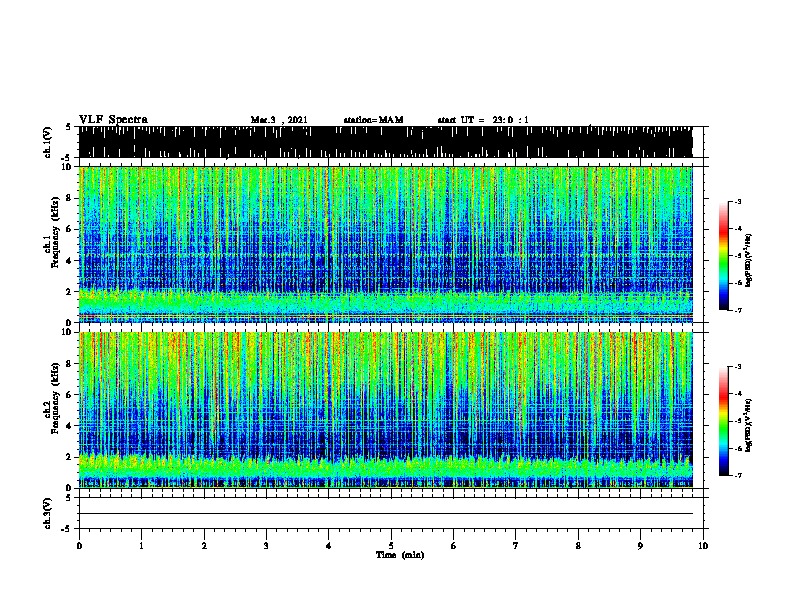Click time axis tick label "3"
The height and width of the screenshot is (612, 792).
tap(266, 546)
